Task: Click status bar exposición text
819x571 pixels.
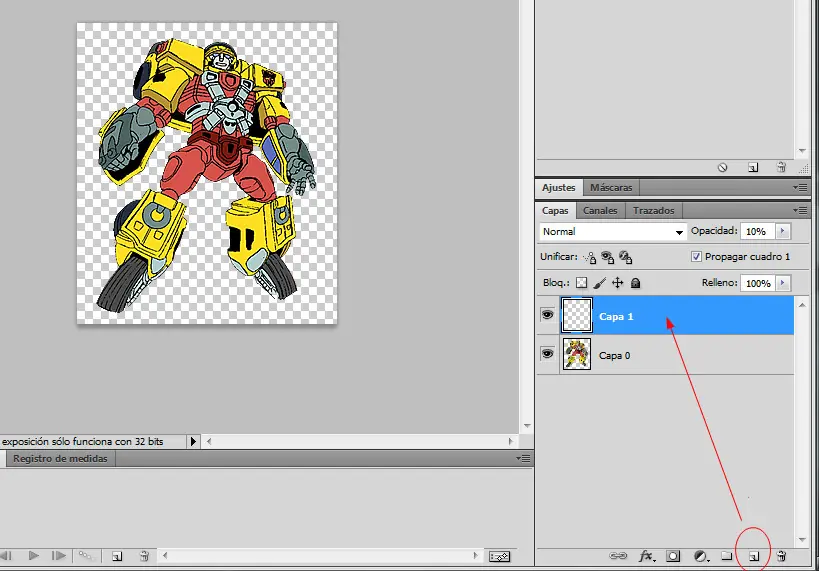Action: point(83,441)
